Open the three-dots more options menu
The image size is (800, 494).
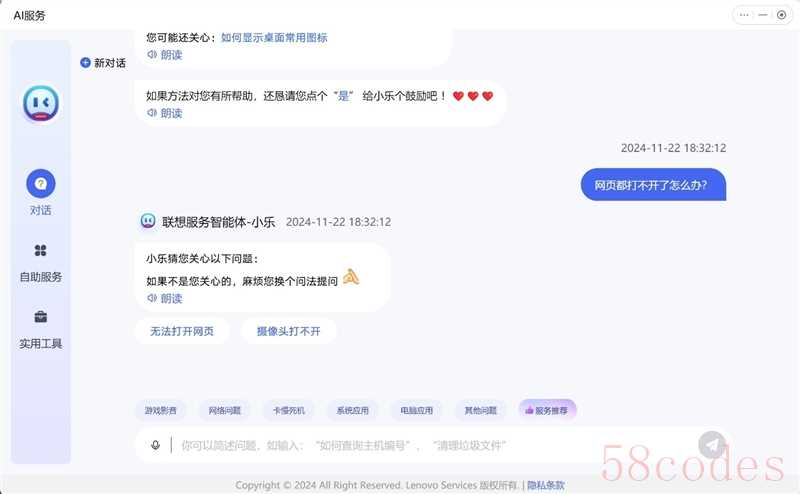pos(744,15)
